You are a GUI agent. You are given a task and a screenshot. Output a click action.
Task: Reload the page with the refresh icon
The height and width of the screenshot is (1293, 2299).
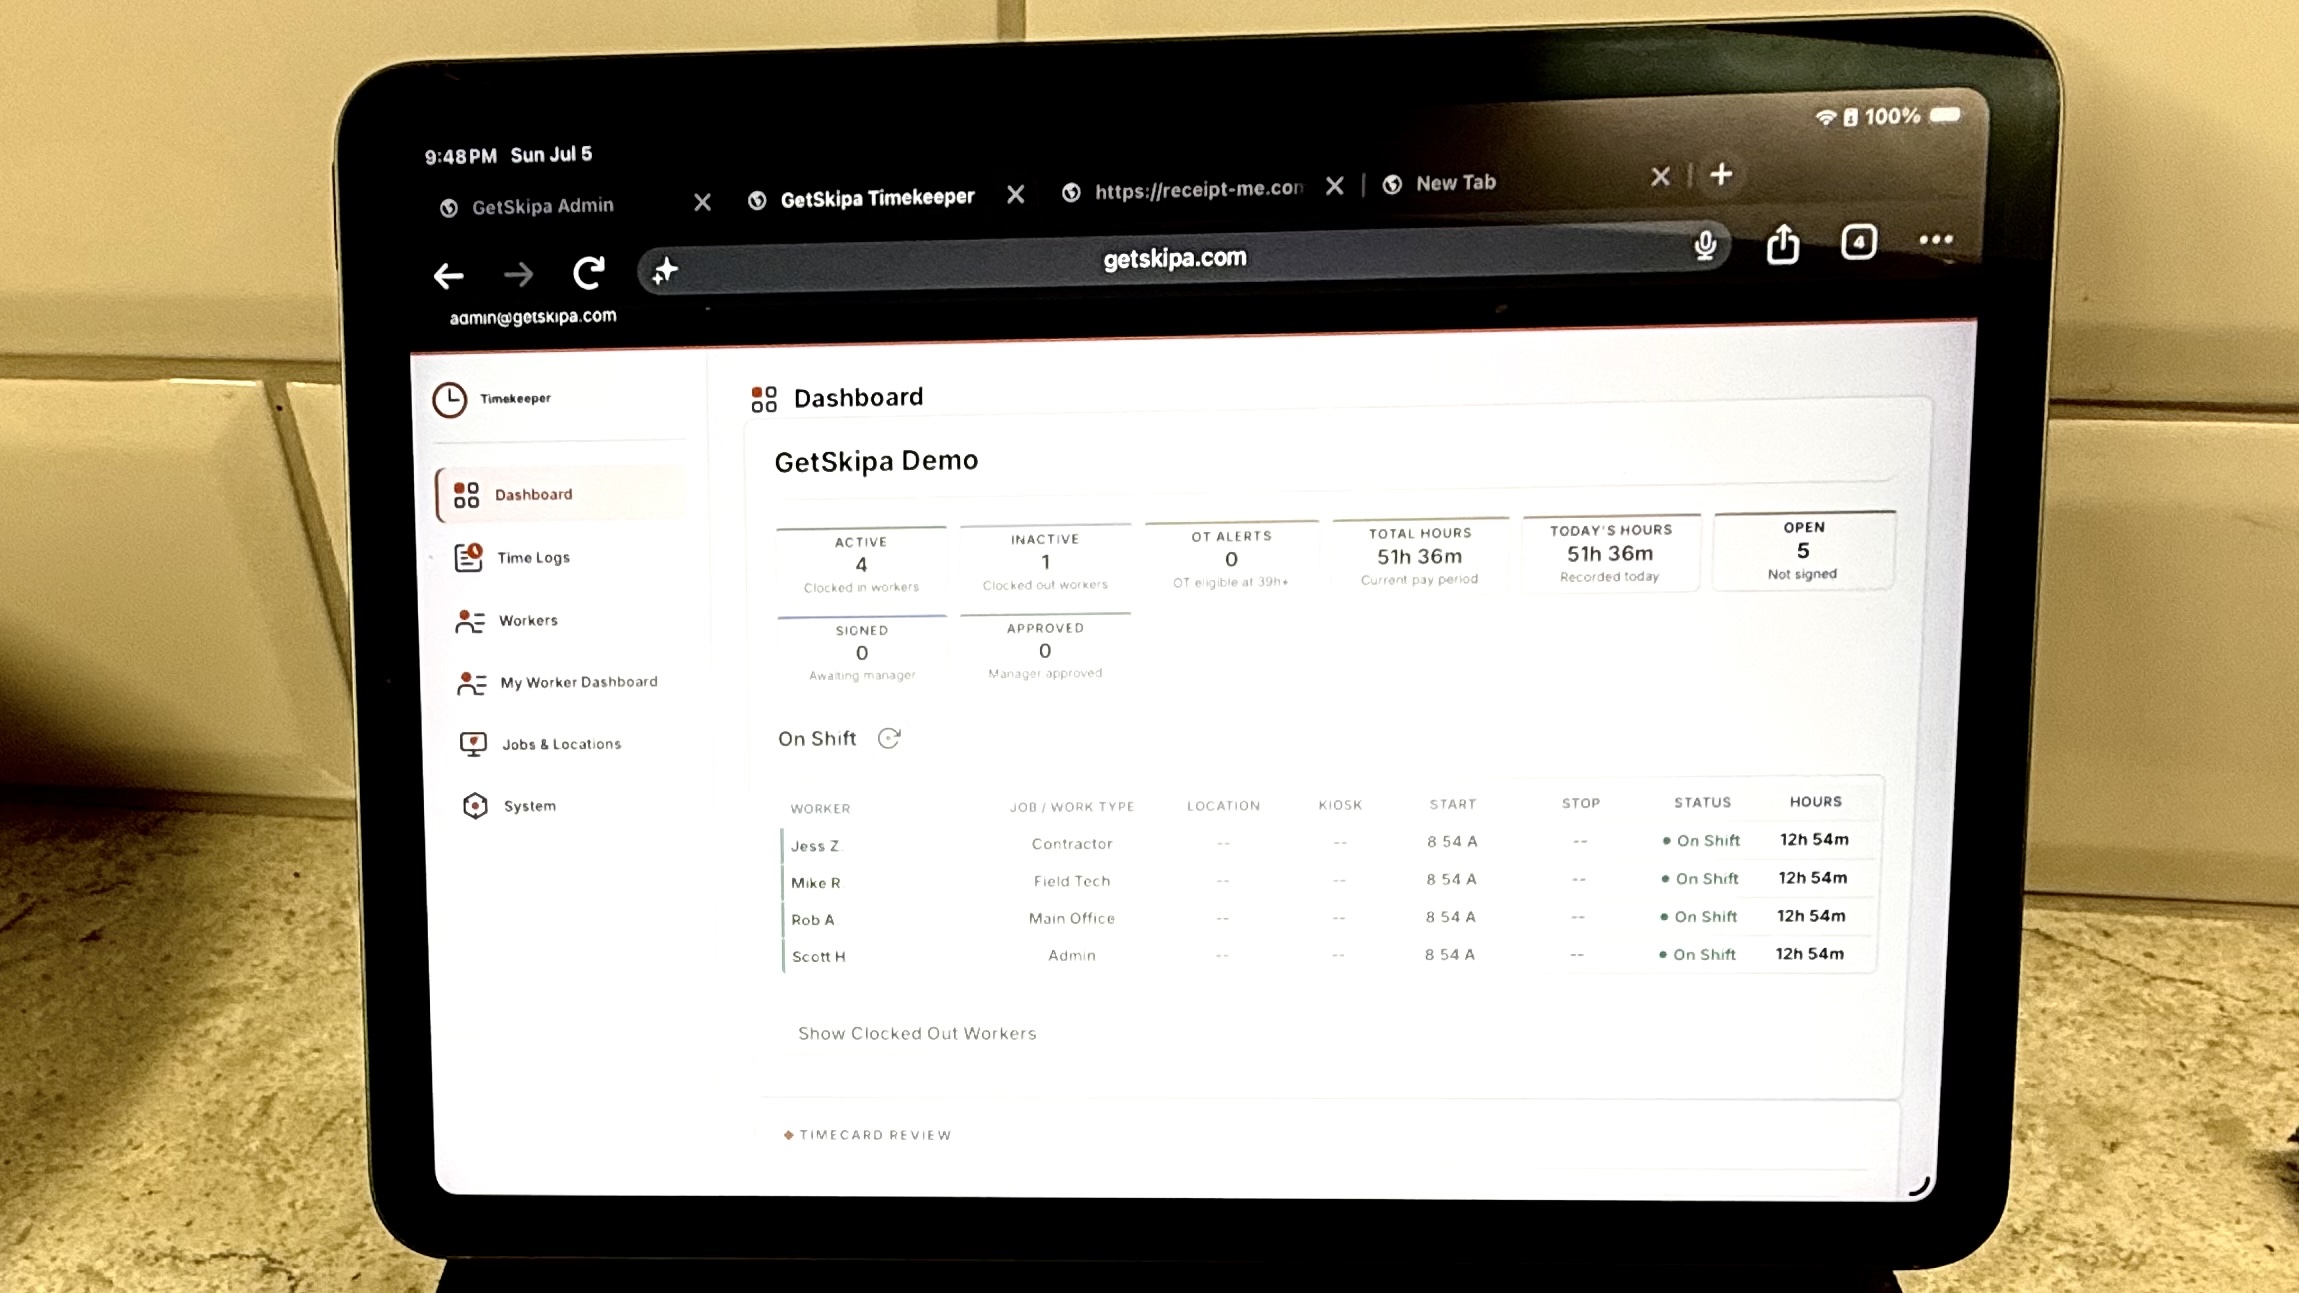click(x=589, y=272)
